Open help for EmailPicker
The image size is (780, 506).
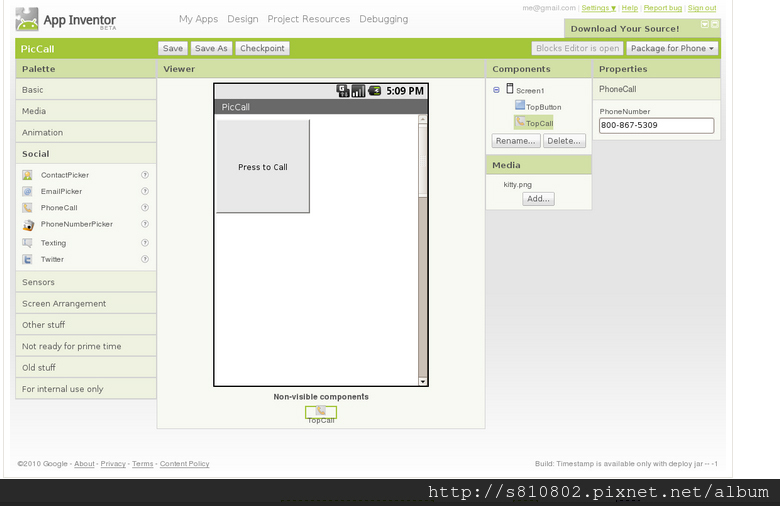[x=145, y=191]
